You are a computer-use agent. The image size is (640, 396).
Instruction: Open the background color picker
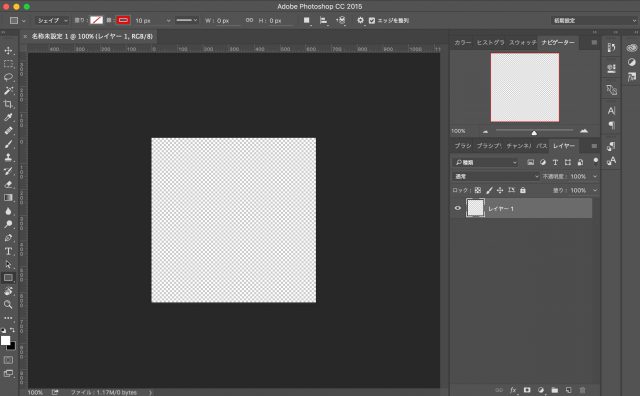(12, 347)
